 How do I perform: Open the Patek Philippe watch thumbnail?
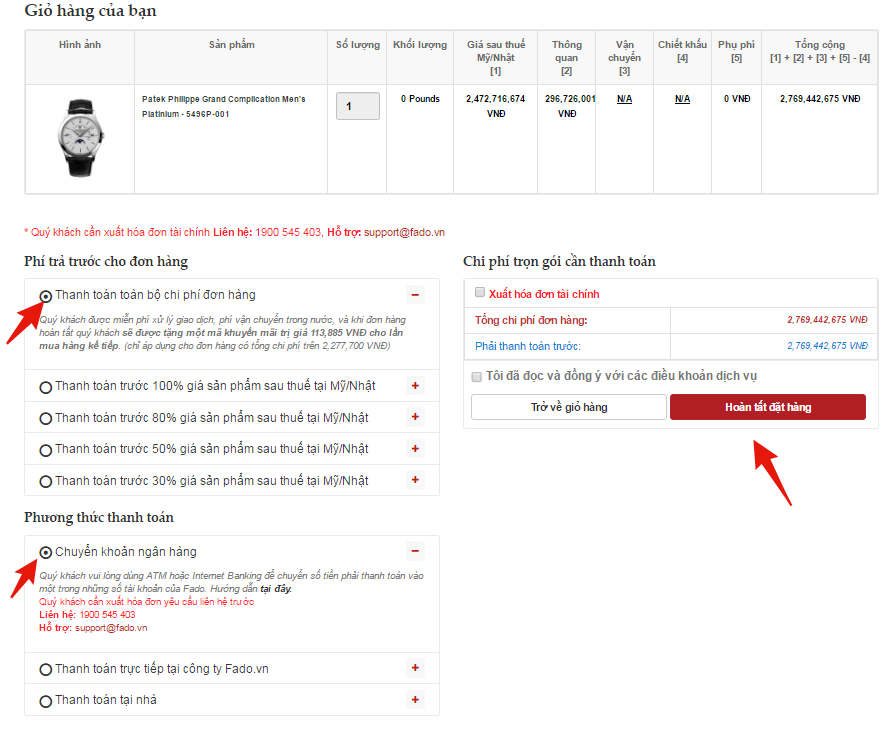[x=81, y=138]
